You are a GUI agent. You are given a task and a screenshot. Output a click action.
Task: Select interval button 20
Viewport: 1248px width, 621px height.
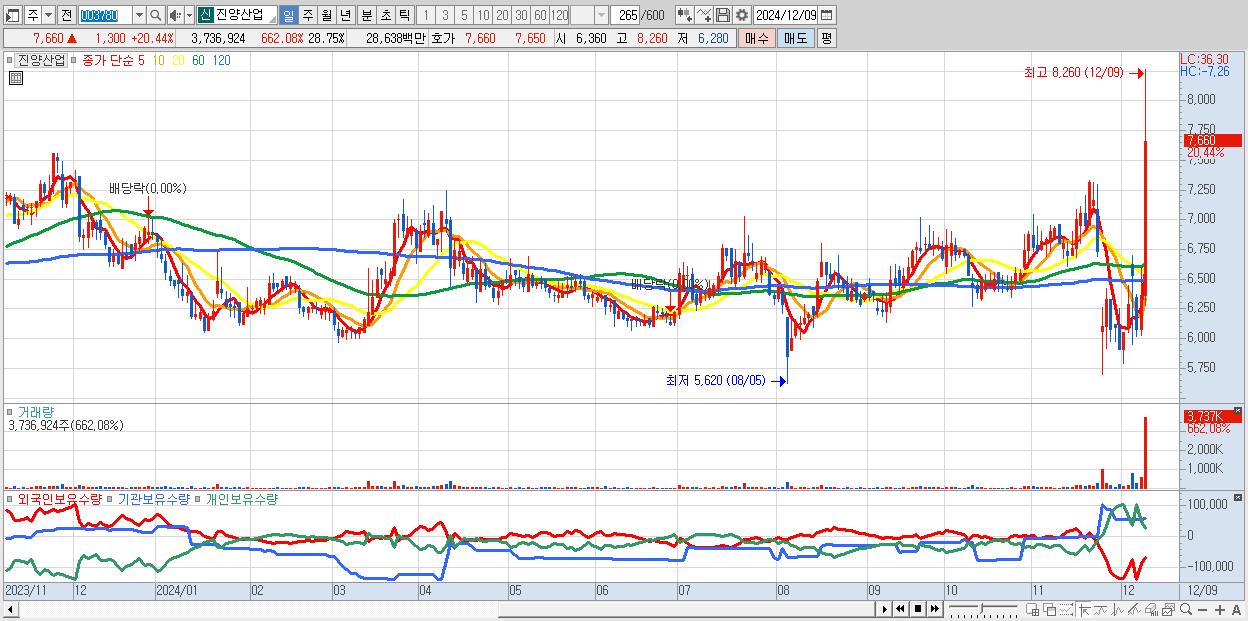point(502,15)
